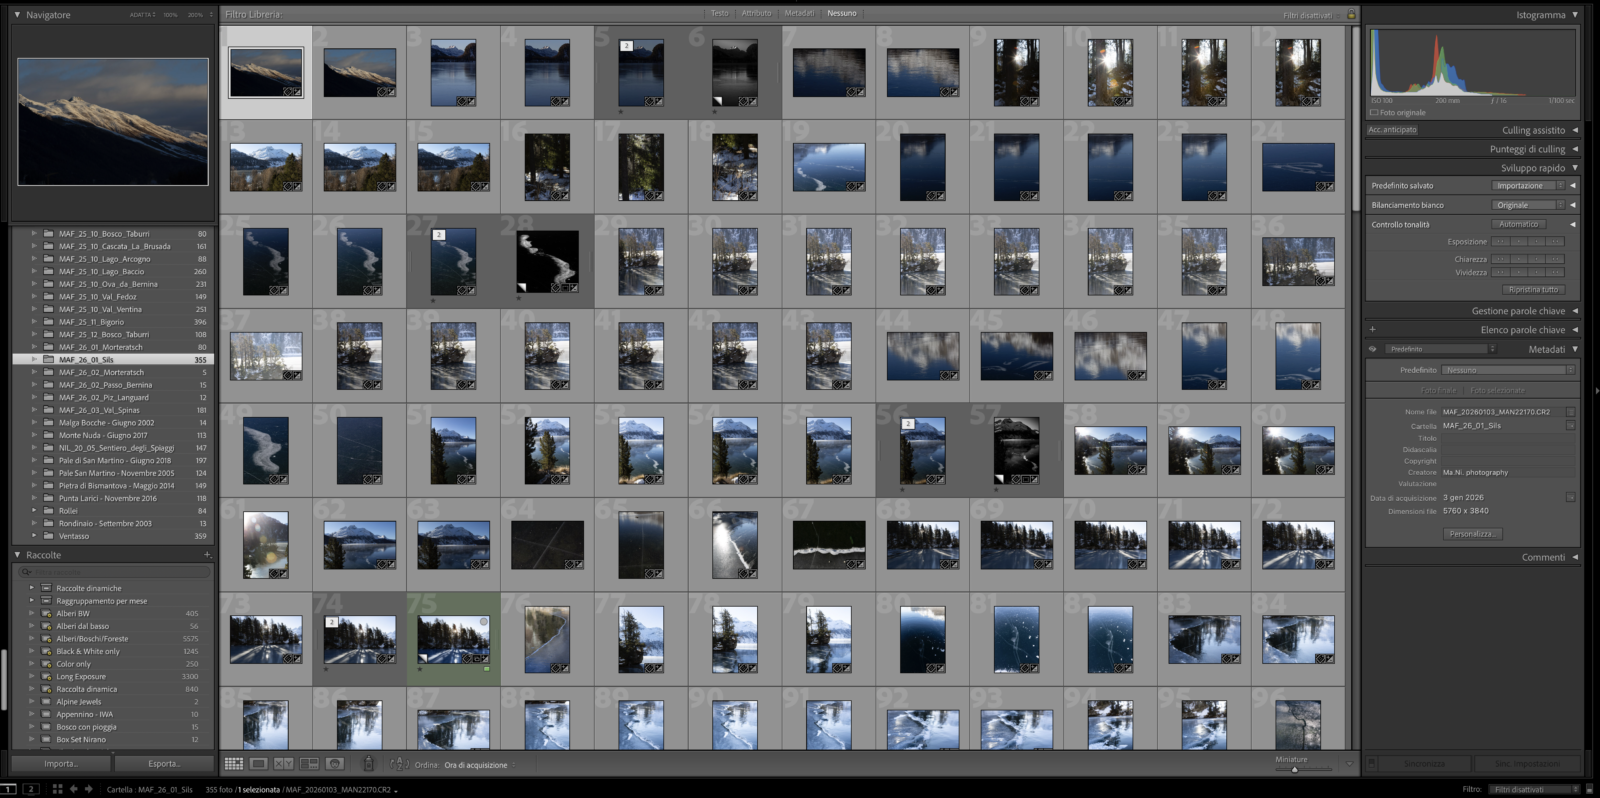Screen dimensions: 1600x798
Task: Click Automatico tone control button
Action: [1518, 224]
